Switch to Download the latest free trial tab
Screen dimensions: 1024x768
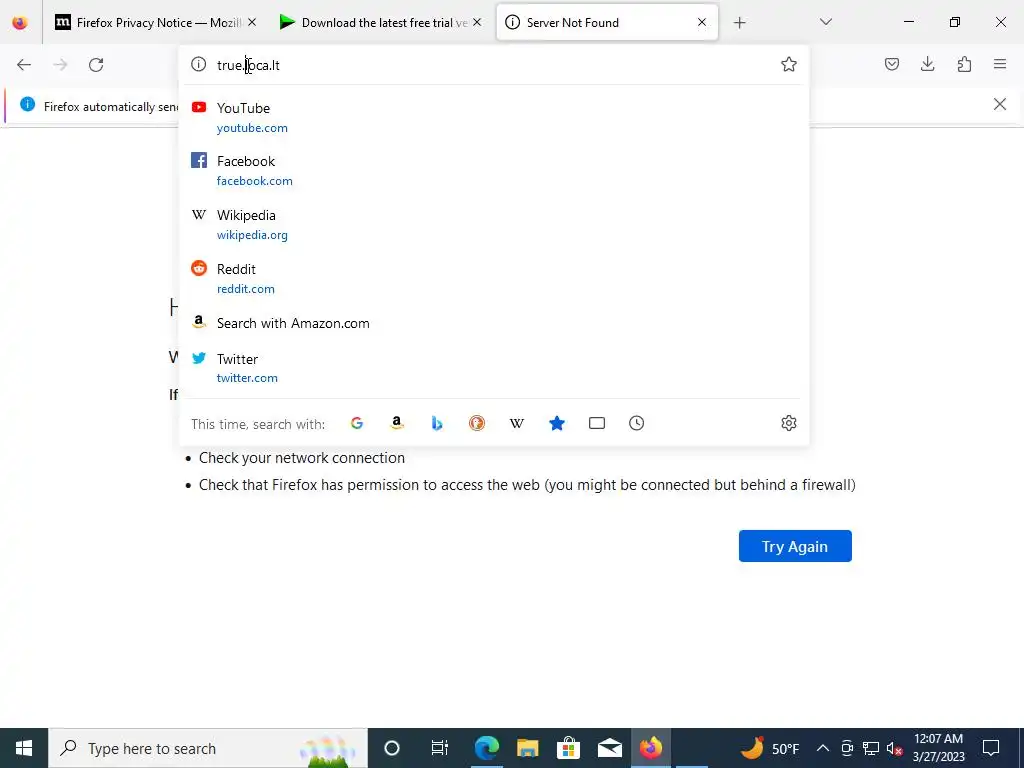[x=381, y=22]
